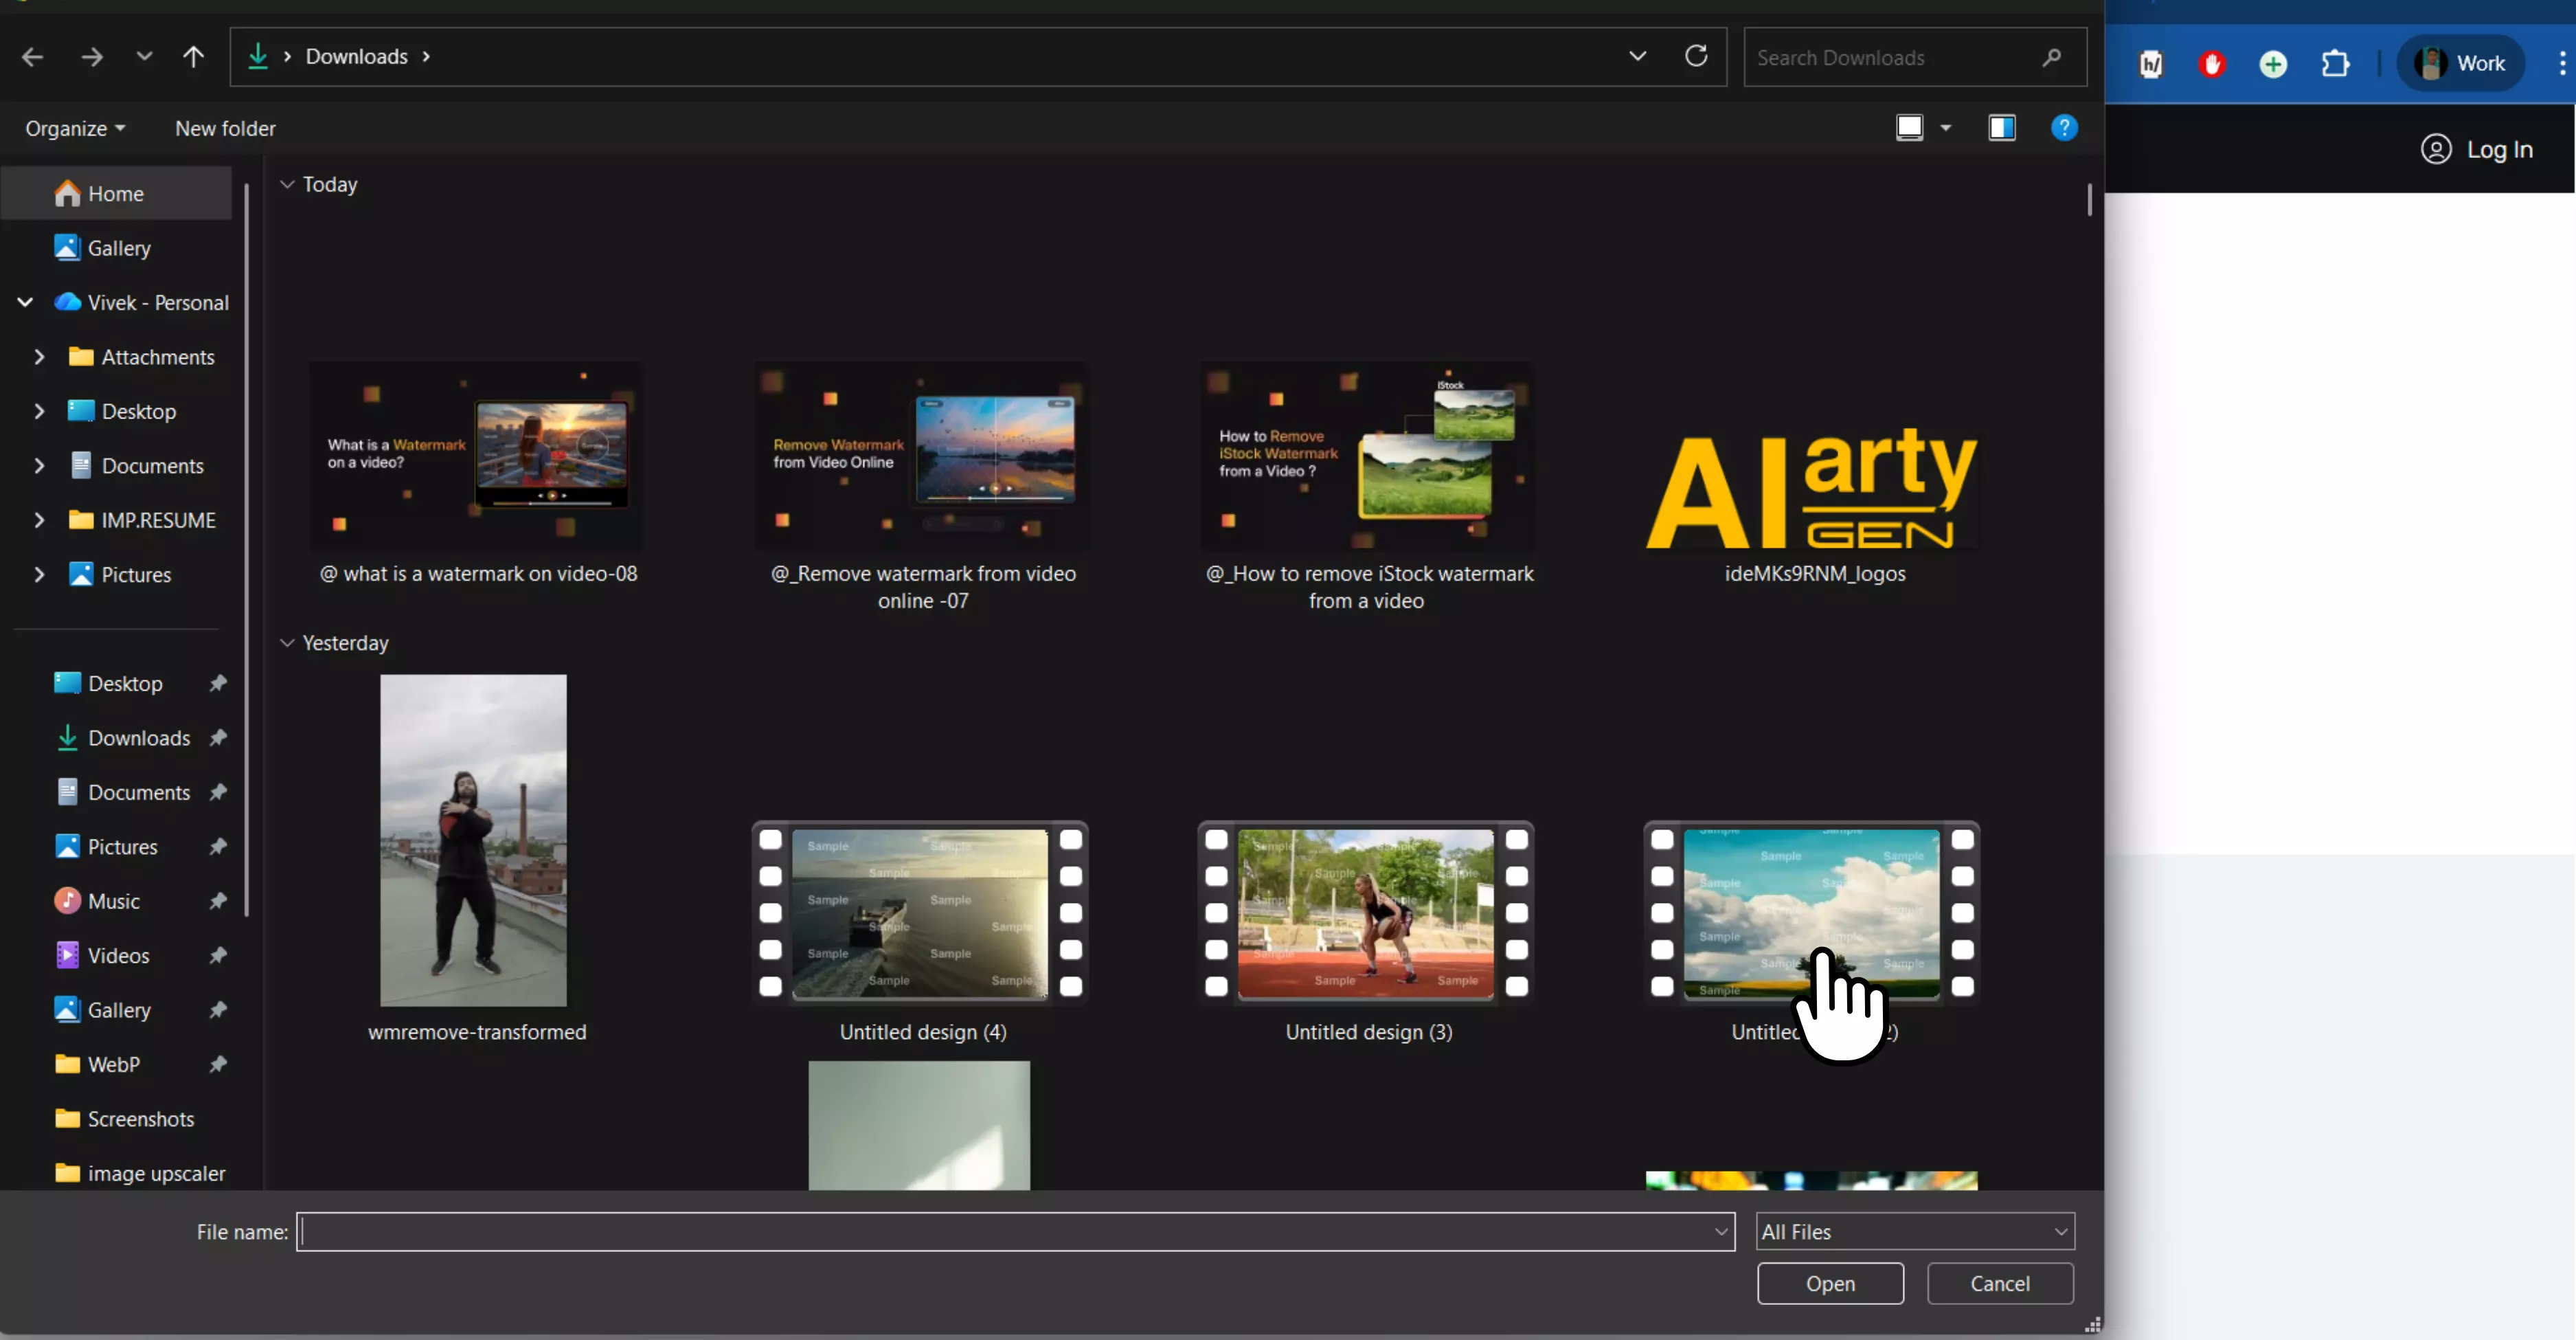Open the help question mark icon
Image resolution: width=2576 pixels, height=1340 pixels.
[2064, 128]
